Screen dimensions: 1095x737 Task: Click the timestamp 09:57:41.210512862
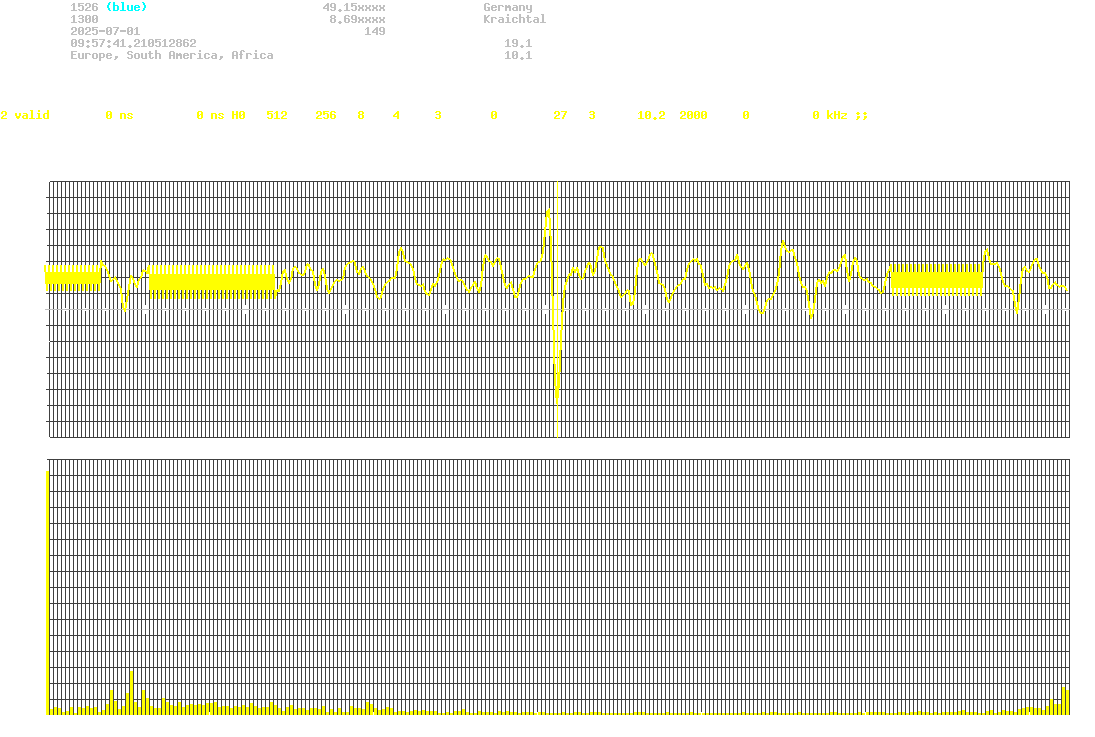133,43
